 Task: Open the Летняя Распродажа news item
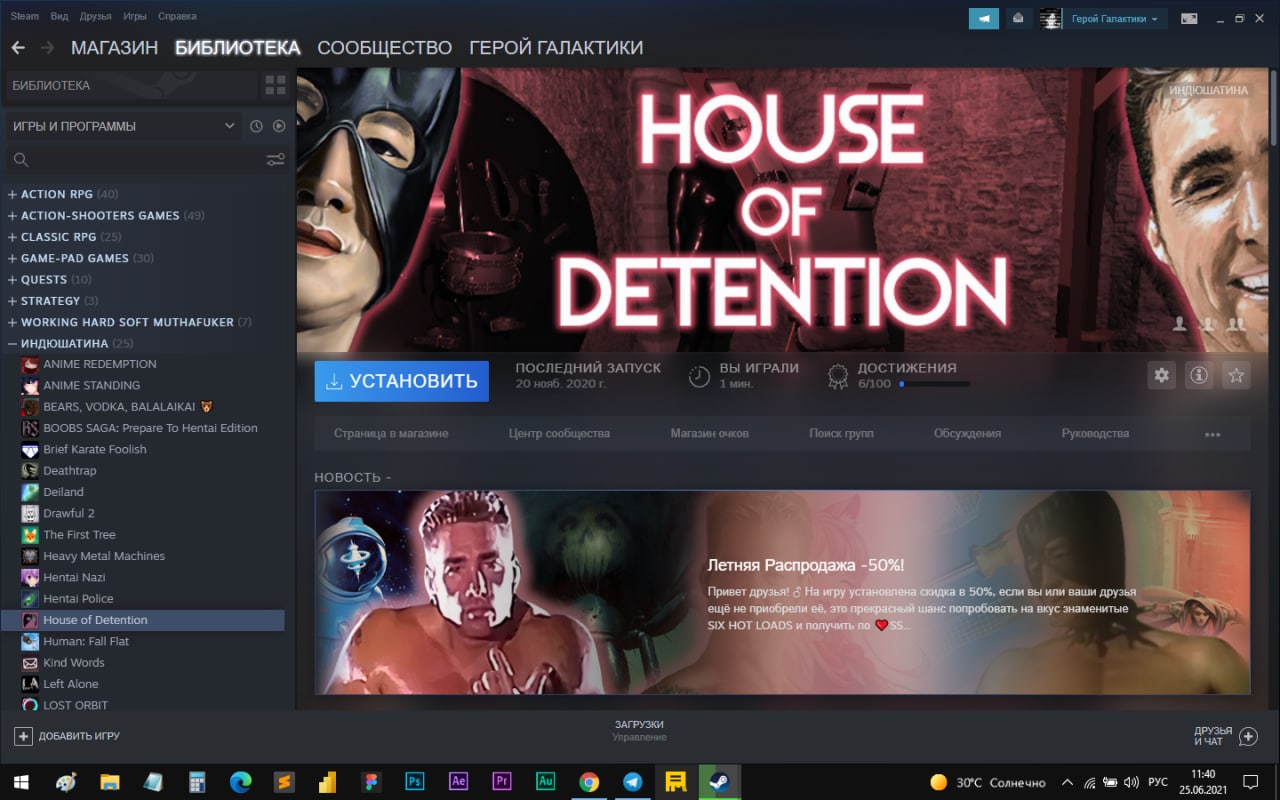click(782, 592)
